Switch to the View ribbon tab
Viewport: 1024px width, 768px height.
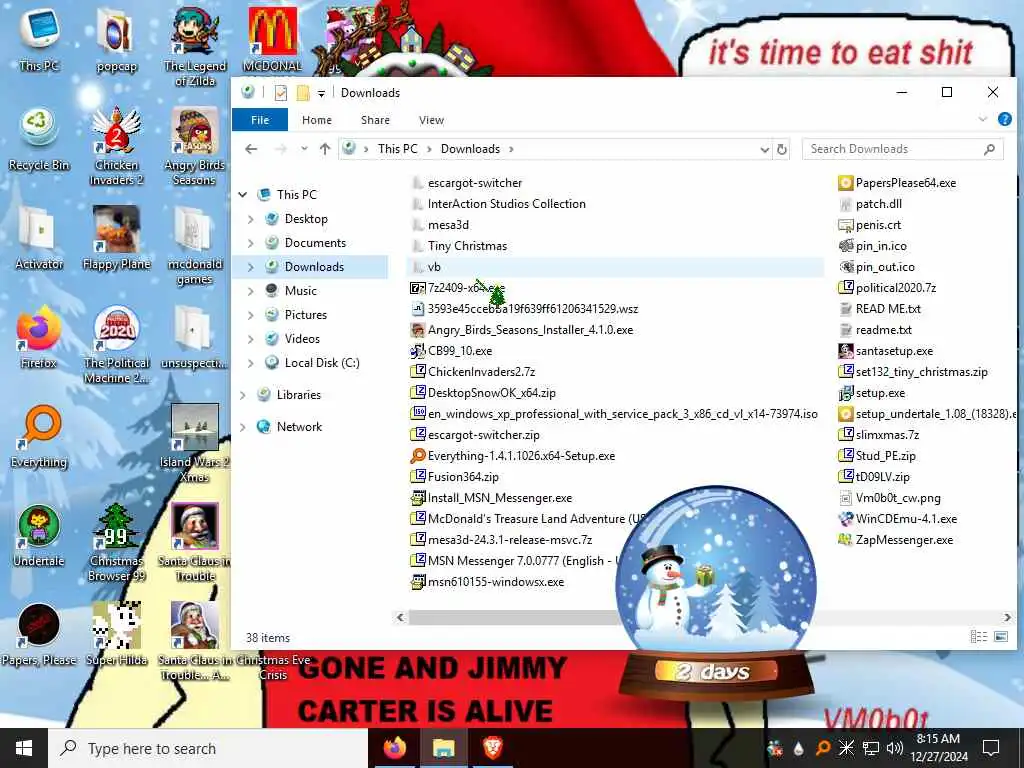[x=431, y=120]
